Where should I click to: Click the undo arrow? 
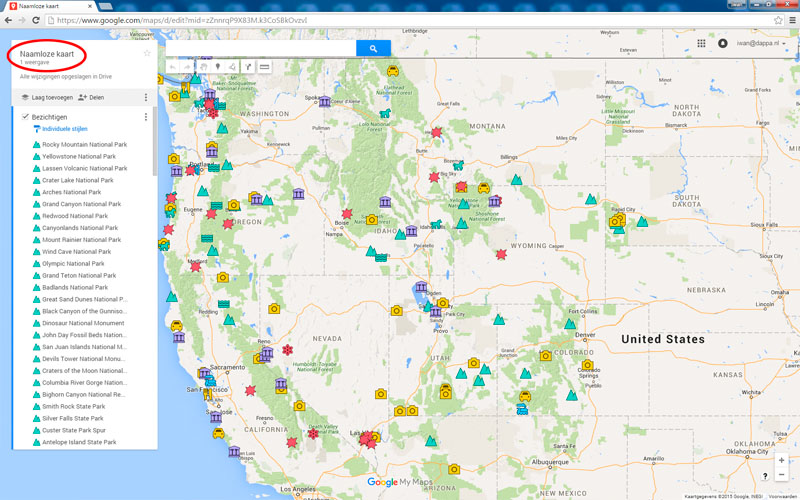coord(172,67)
